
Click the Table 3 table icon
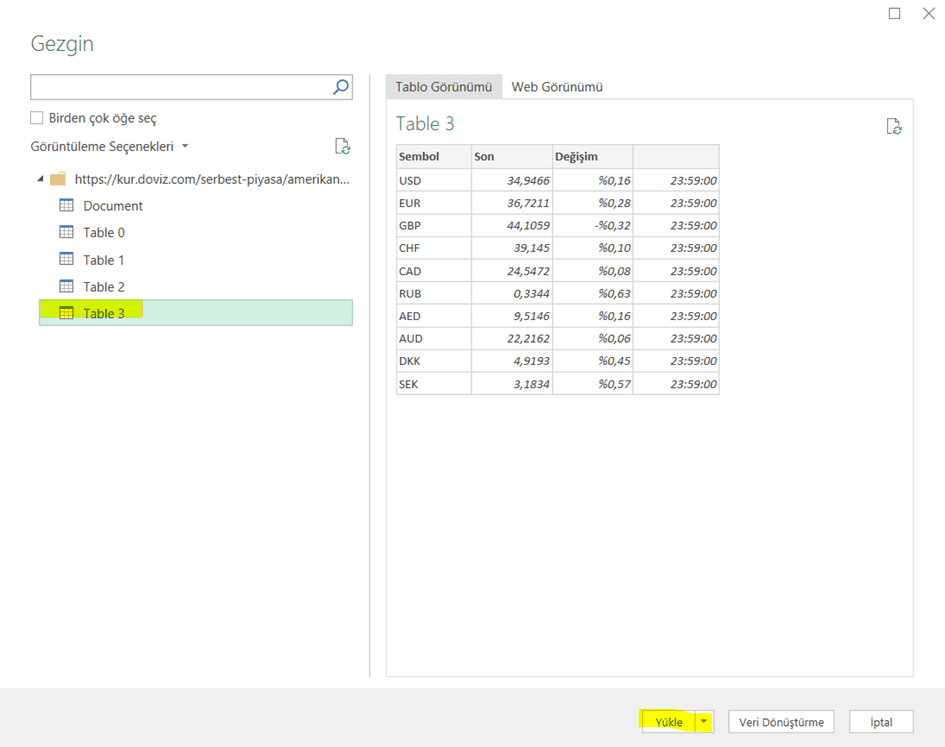click(66, 313)
